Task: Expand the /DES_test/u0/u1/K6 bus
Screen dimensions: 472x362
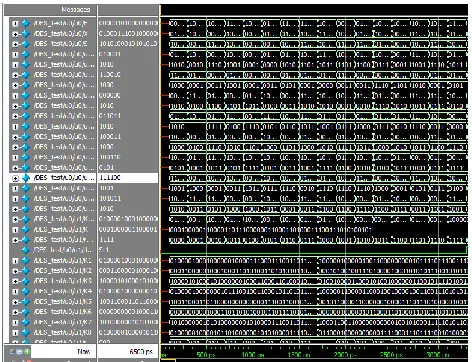Action: (15, 312)
